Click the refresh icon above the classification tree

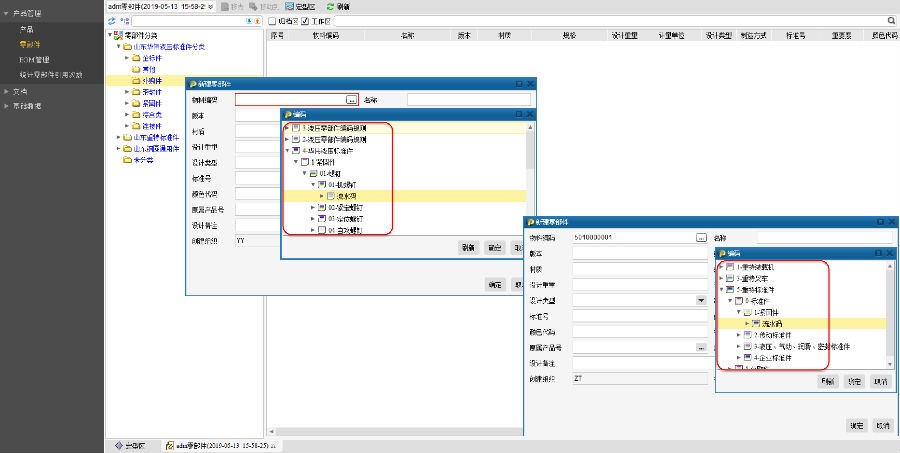click(x=111, y=20)
